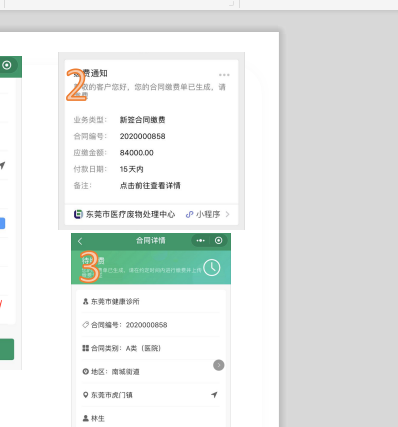Image resolution: width=398 pixels, height=427 pixels.
Task: Click the person icon before 林生
Action: coord(85,418)
